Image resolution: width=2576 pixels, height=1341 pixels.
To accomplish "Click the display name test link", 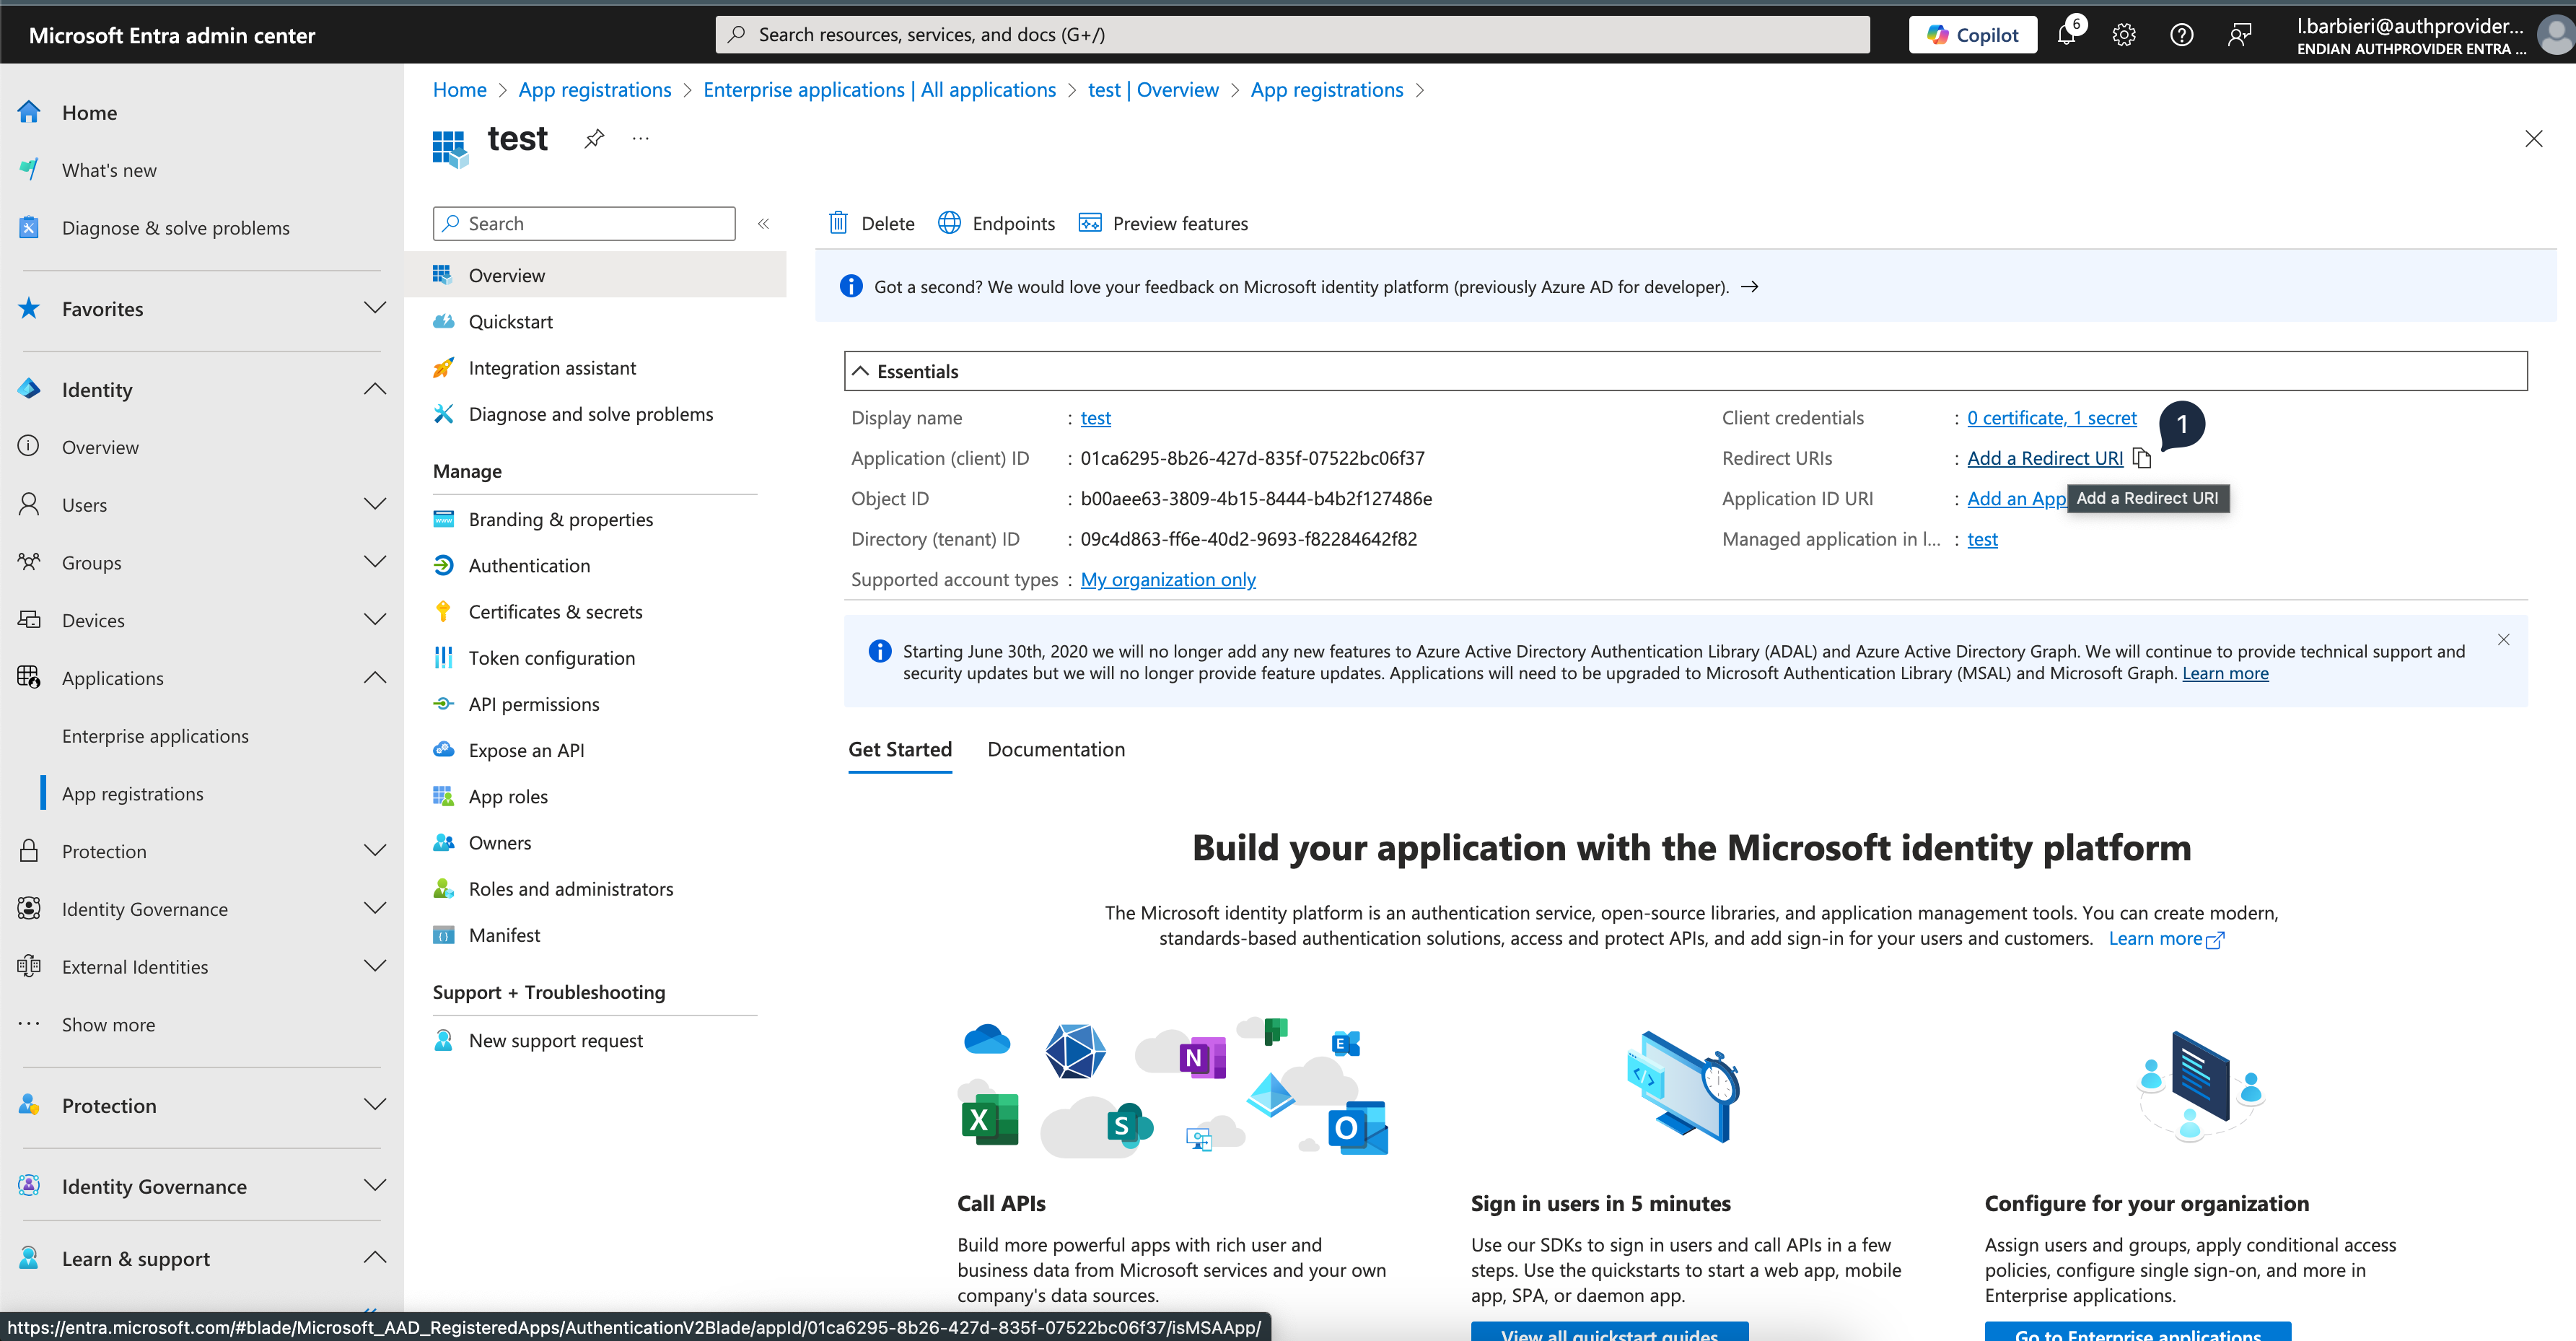I will pyautogui.click(x=1095, y=418).
